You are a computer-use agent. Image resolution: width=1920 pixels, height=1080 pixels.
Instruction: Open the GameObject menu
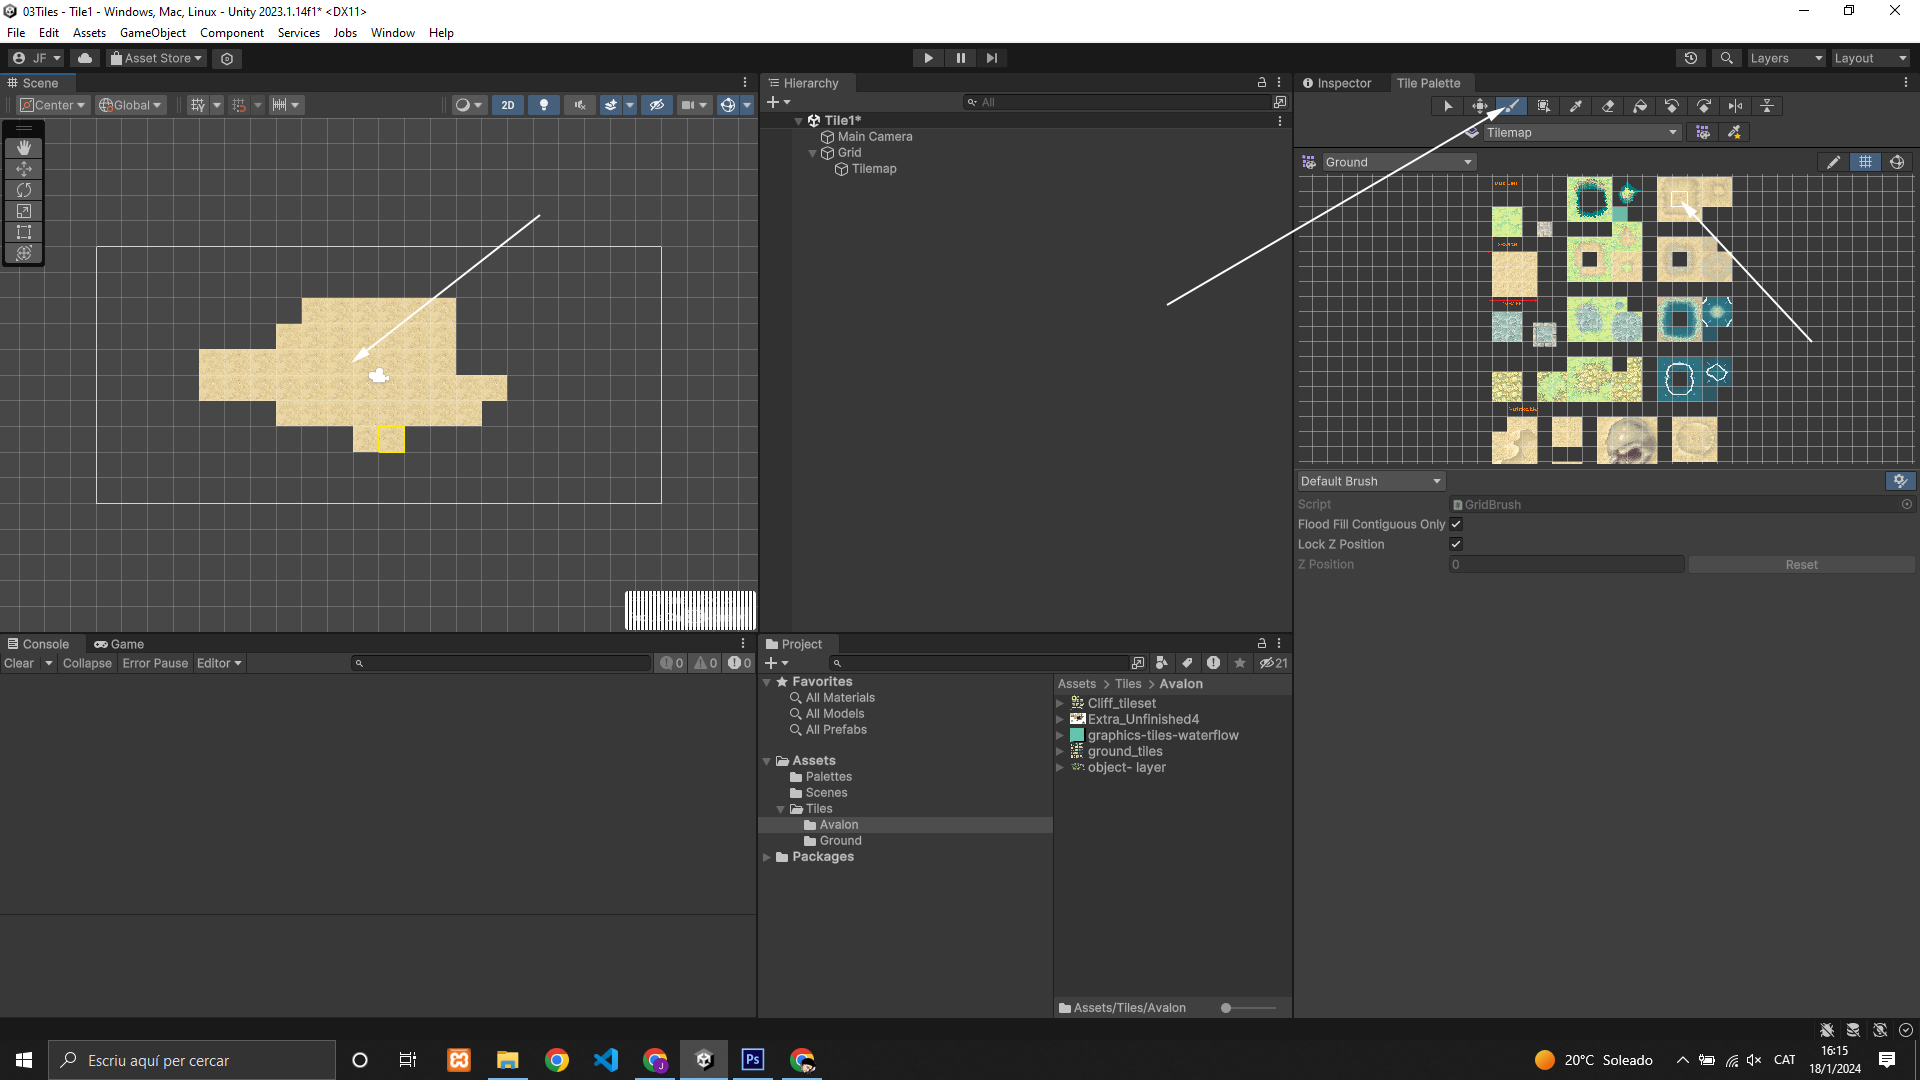(152, 33)
